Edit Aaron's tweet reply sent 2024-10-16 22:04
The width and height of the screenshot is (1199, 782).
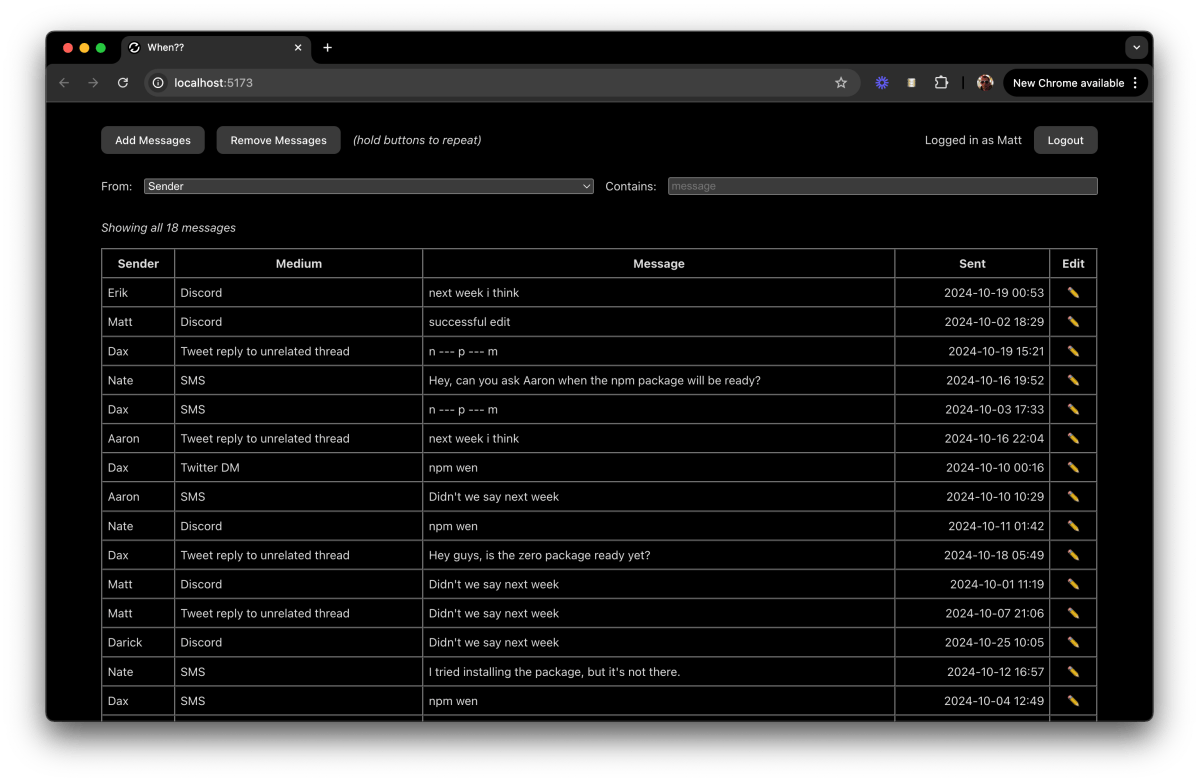[1073, 438]
